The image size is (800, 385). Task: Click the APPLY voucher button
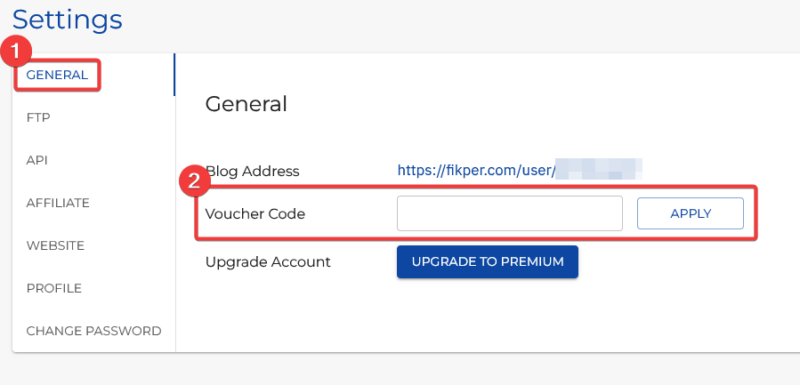[690, 213]
